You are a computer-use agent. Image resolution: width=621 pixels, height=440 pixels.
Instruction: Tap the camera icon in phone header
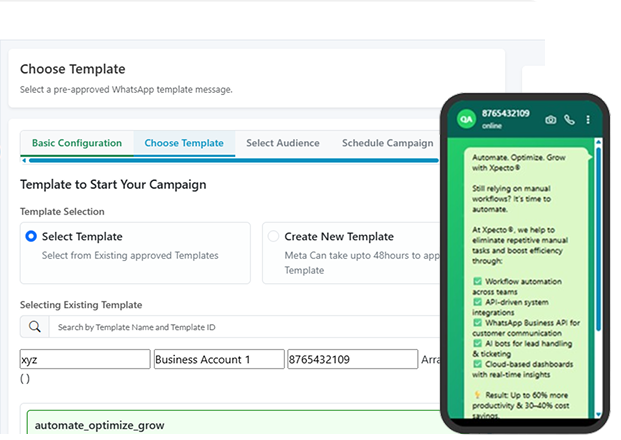click(x=550, y=120)
